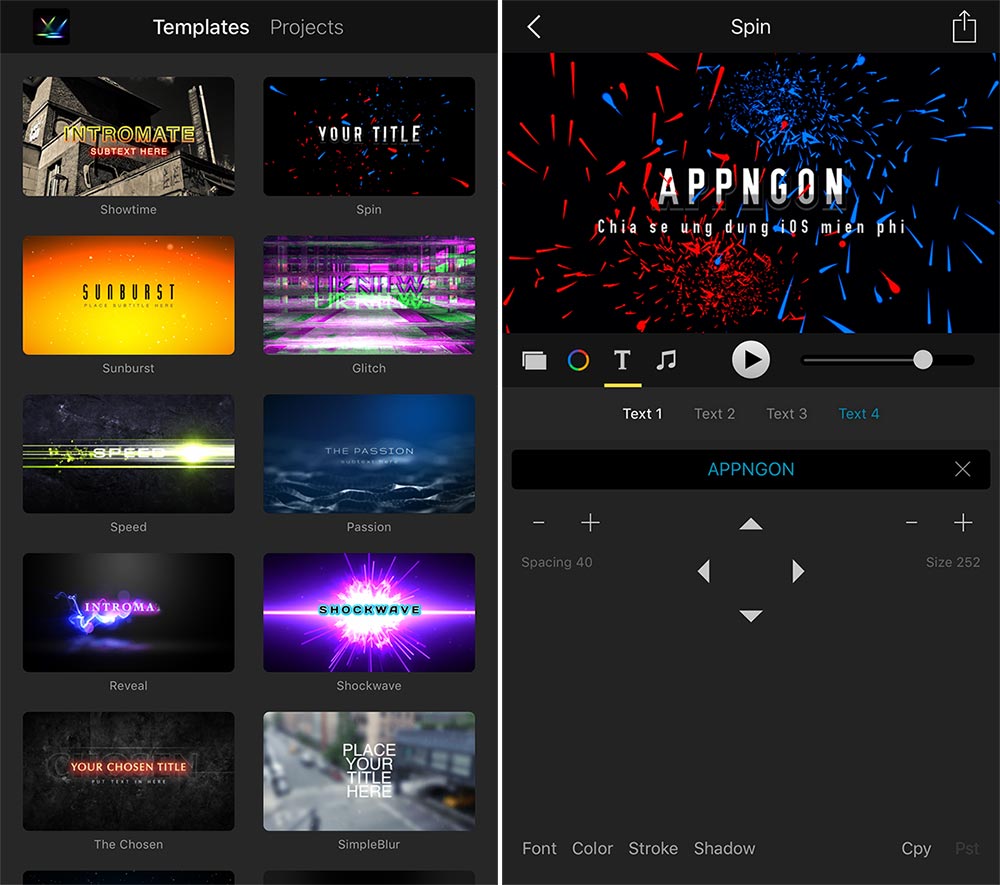Click the "Sunburst" template label

(x=128, y=368)
